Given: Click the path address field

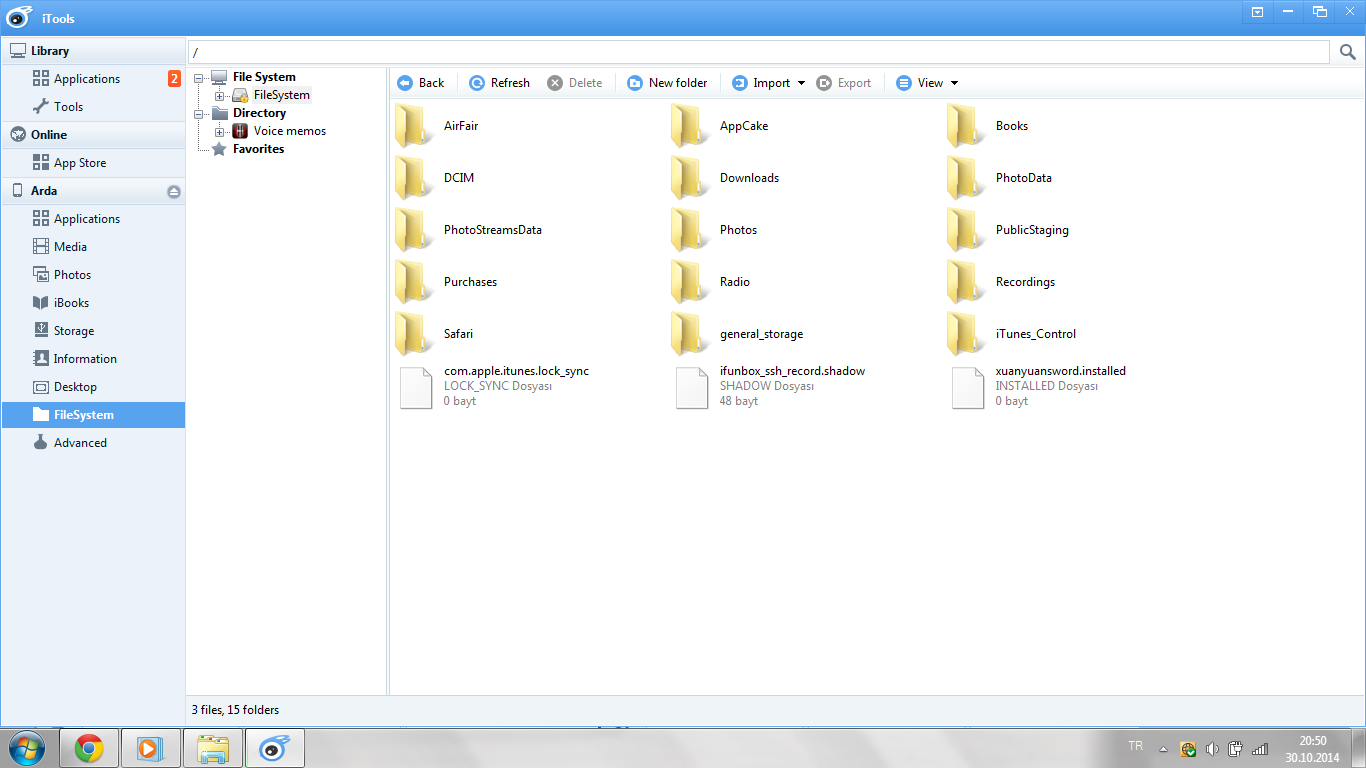Looking at the screenshot, I should point(759,52).
